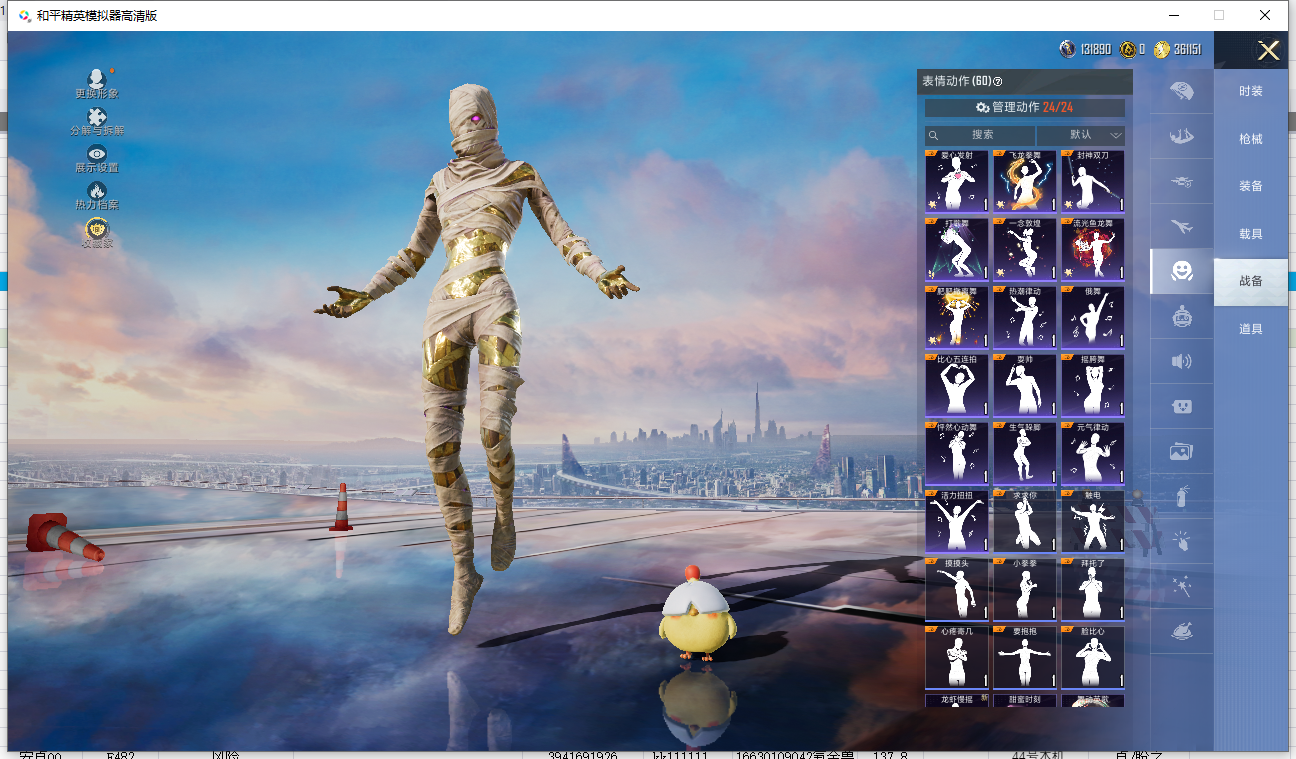Click the yellow gold coins icon
1296x759 pixels.
(1161, 49)
